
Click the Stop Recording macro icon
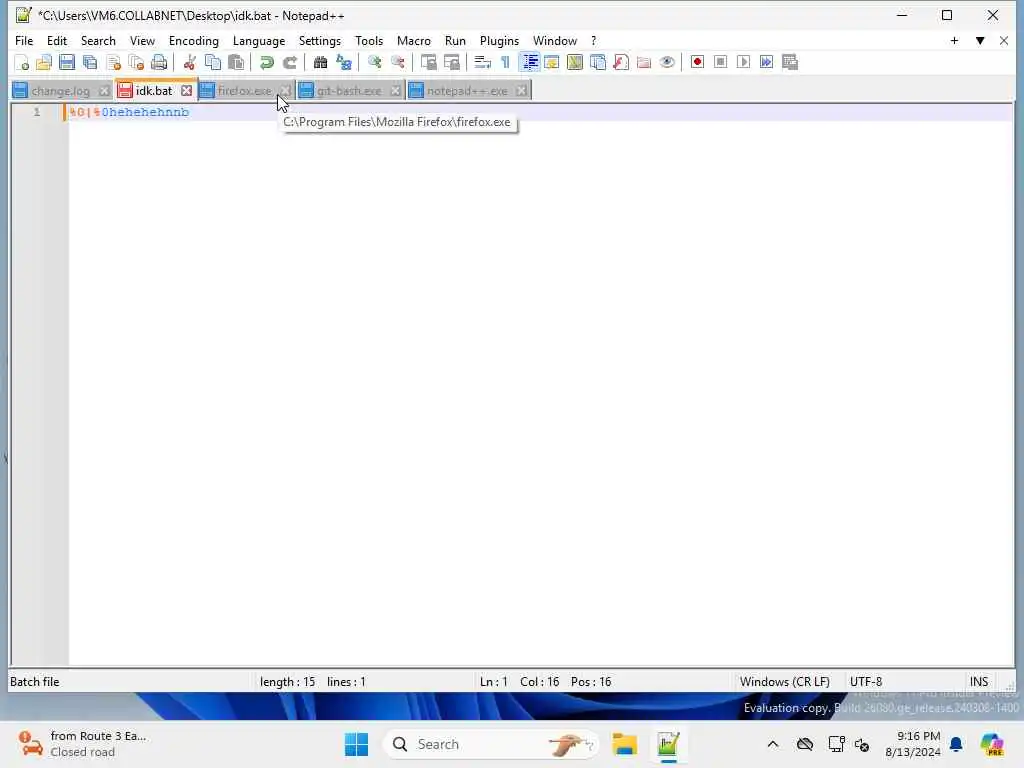tap(720, 62)
